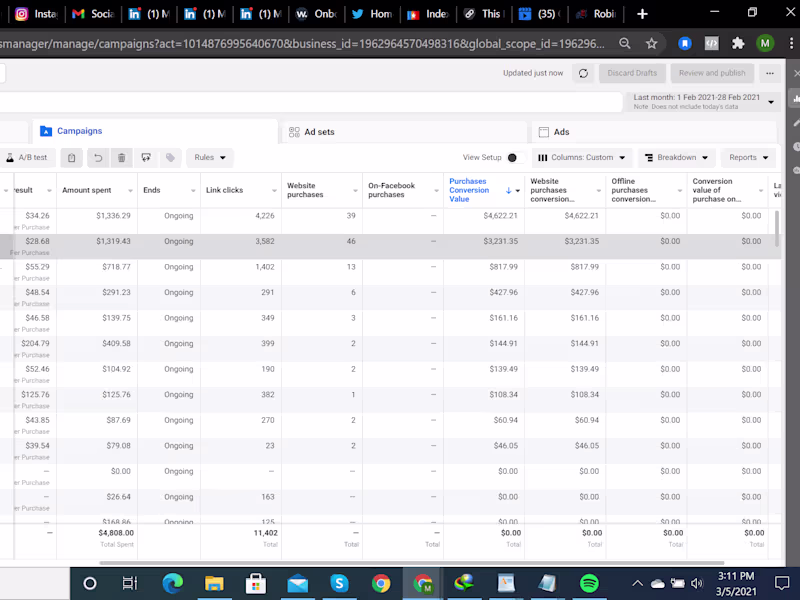This screenshot has height=600, width=800.
Task: Click the Discard Drafts button
Action: pos(632,73)
